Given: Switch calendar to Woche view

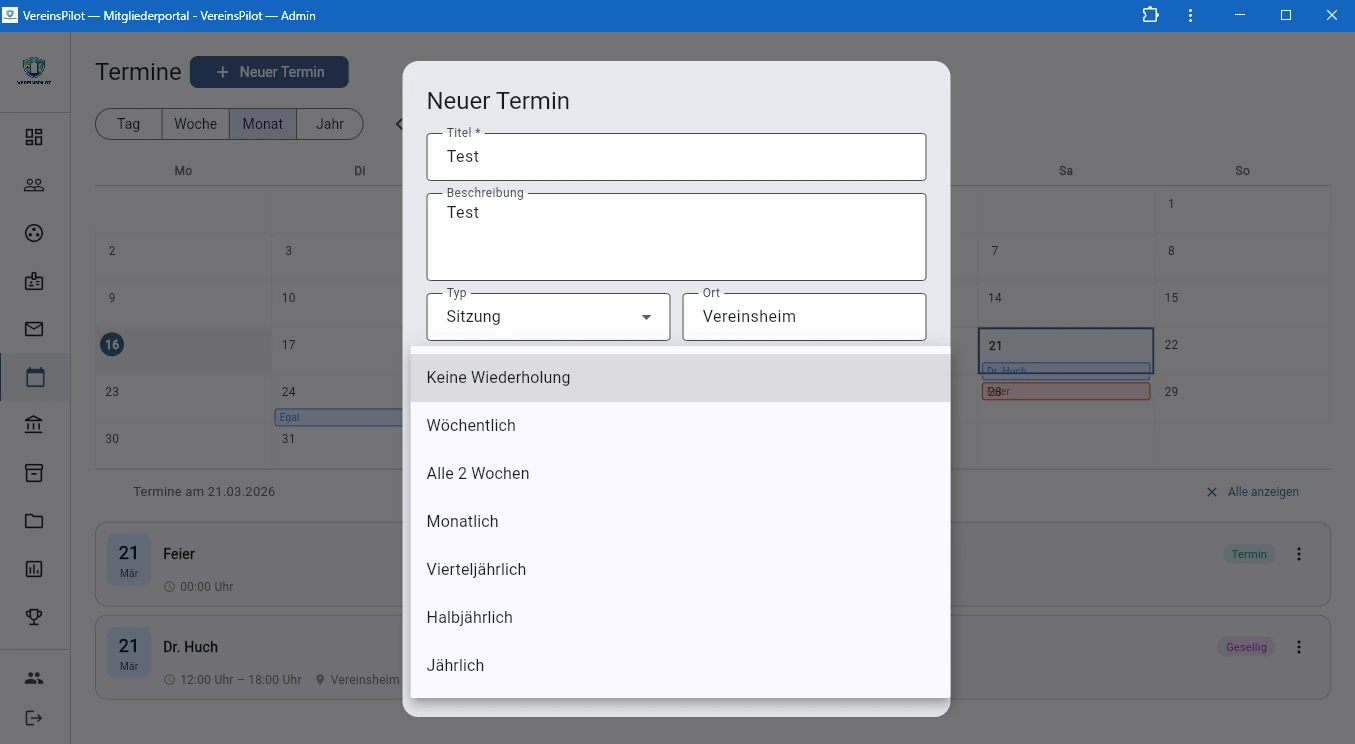Looking at the screenshot, I should [x=195, y=124].
